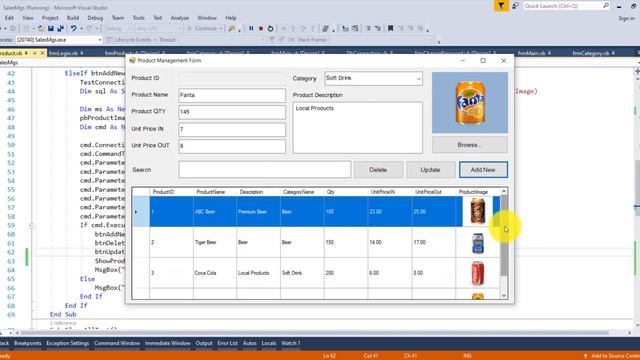Open the Autos panel tab
The image size is (640, 360).
249,343
